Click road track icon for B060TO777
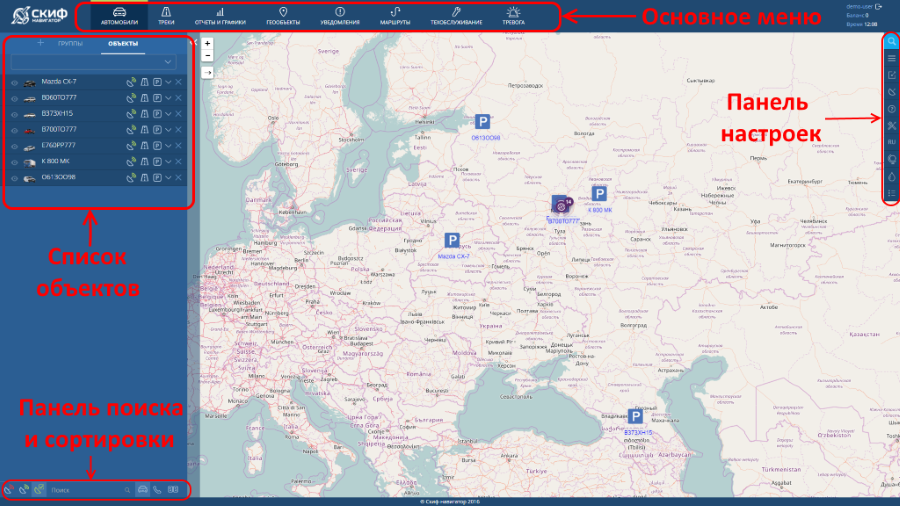This screenshot has height=506, width=900. coord(145,98)
